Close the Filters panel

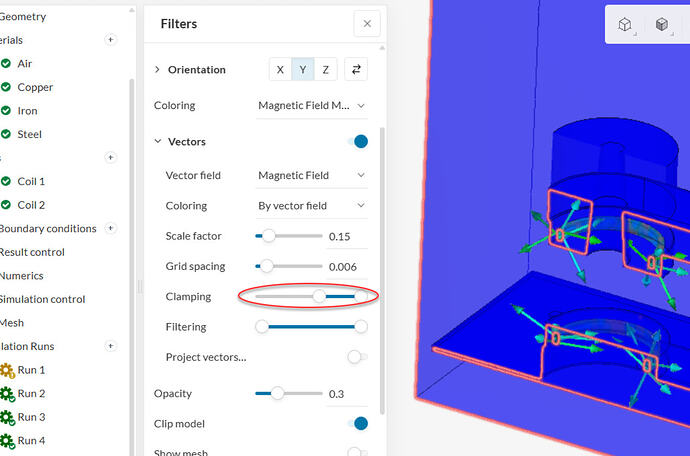coord(367,24)
